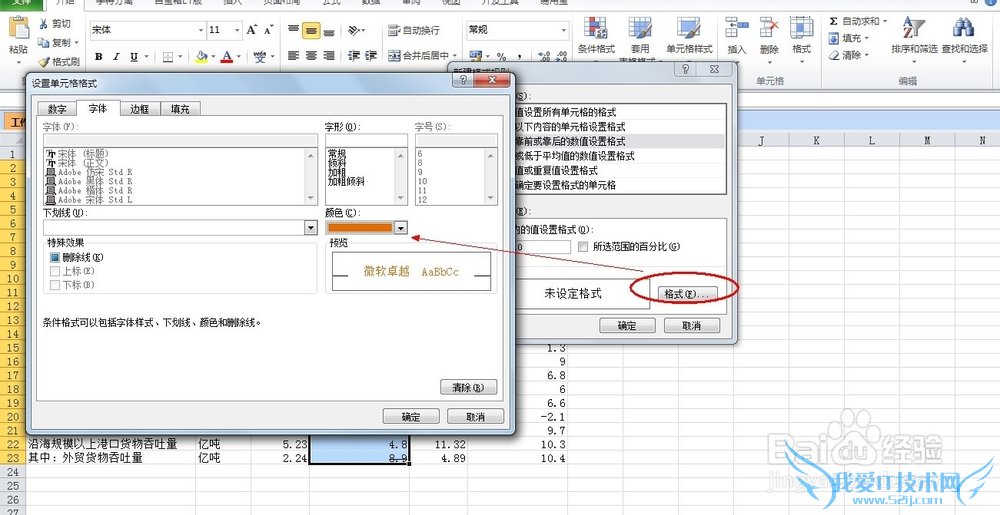
Task: Click the 沿海规模以上港口货物吞吐量 cell
Action: pos(110,444)
